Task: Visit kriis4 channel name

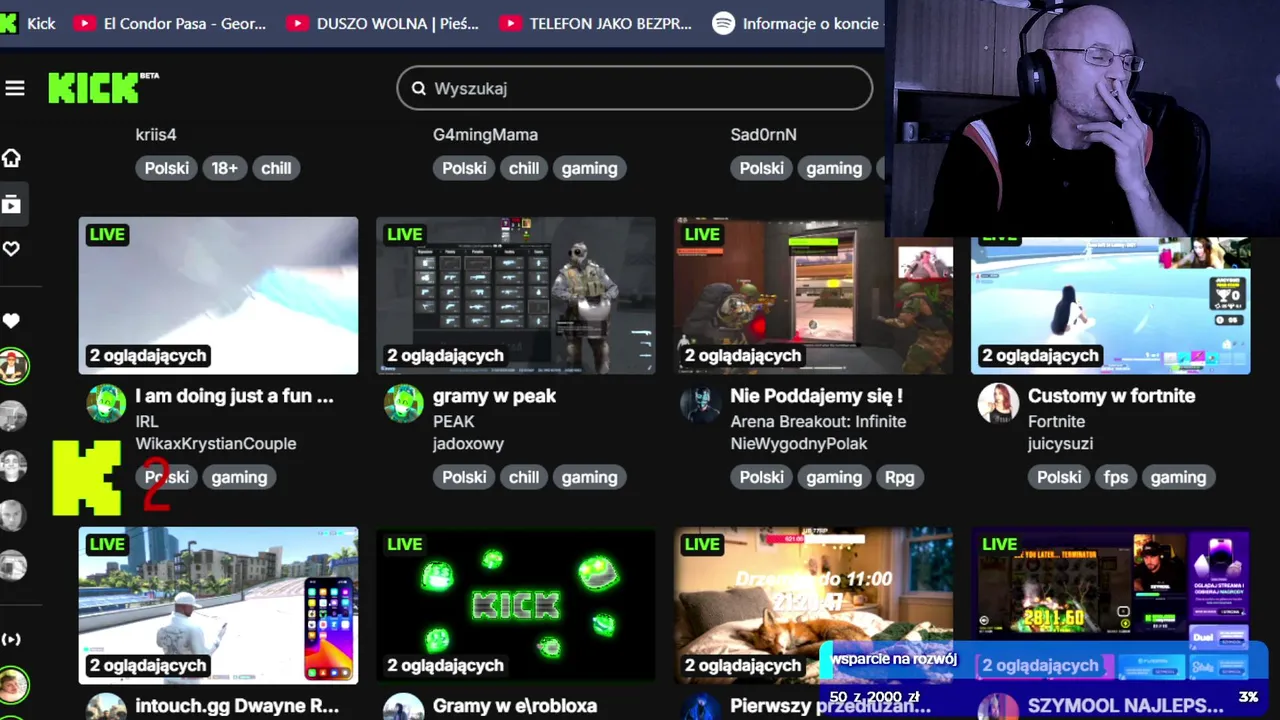Action: pos(156,134)
